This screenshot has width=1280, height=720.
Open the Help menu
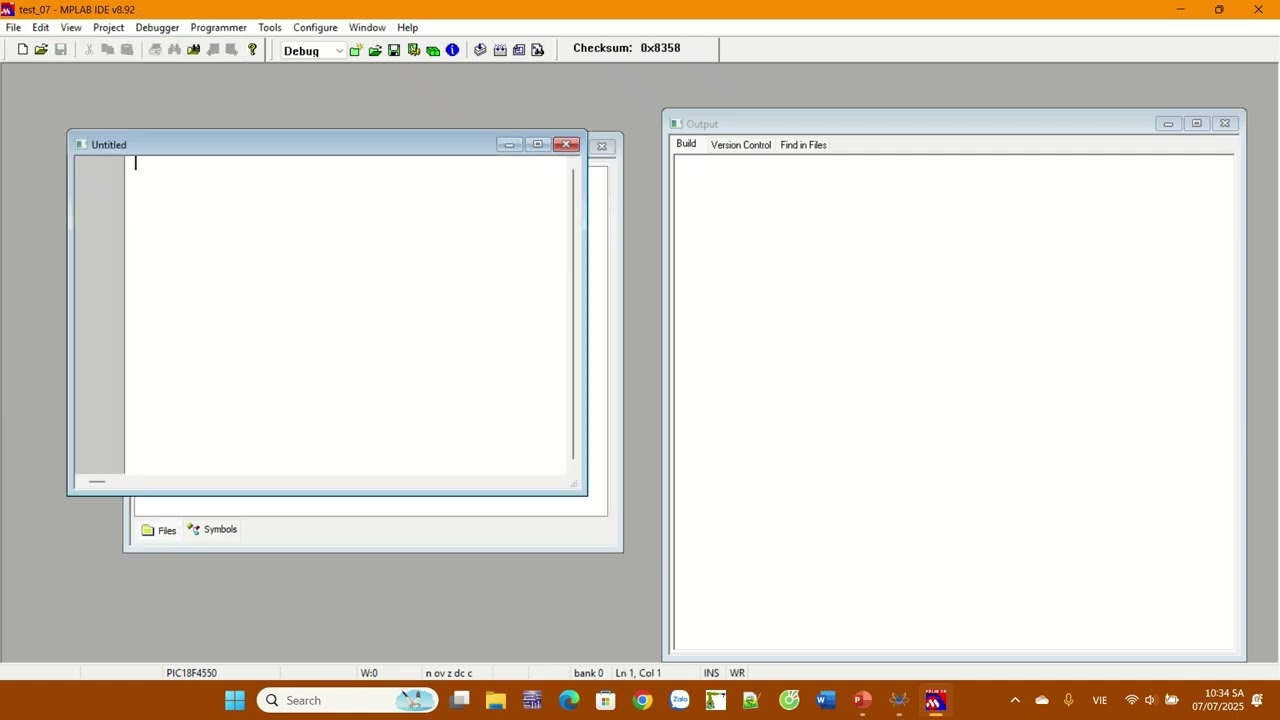pyautogui.click(x=407, y=27)
